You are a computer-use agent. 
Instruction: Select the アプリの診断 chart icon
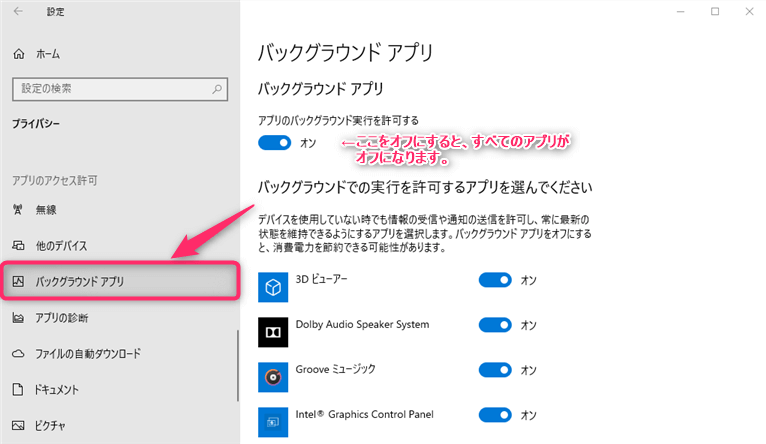(x=18, y=317)
